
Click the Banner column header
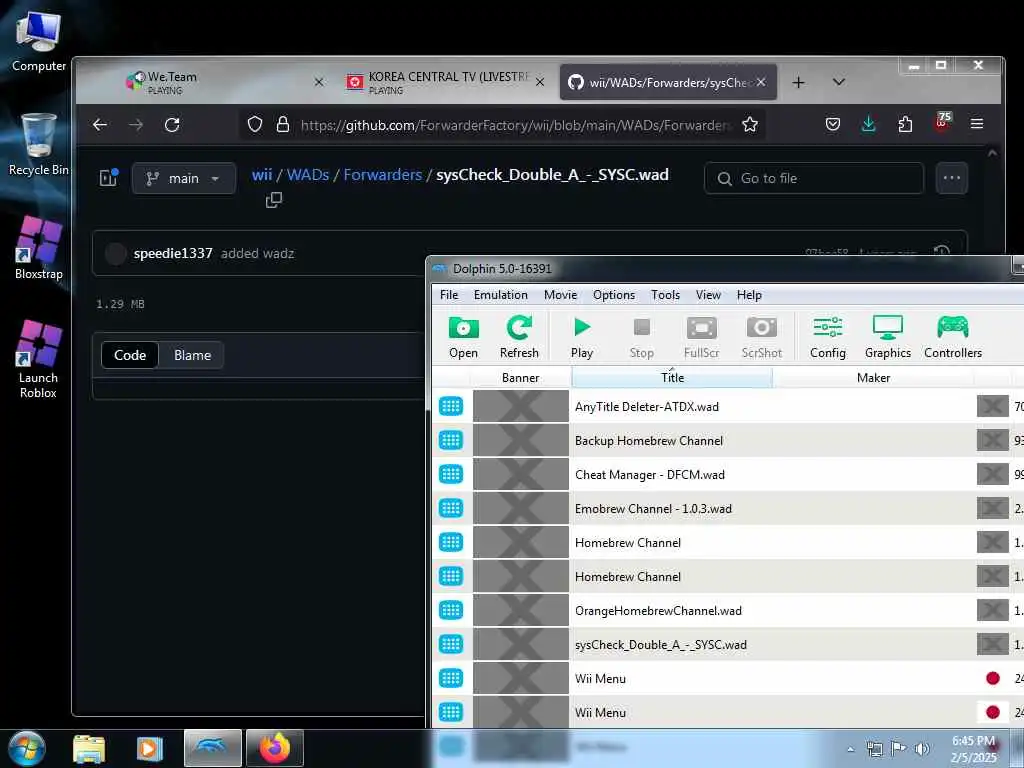[520, 377]
